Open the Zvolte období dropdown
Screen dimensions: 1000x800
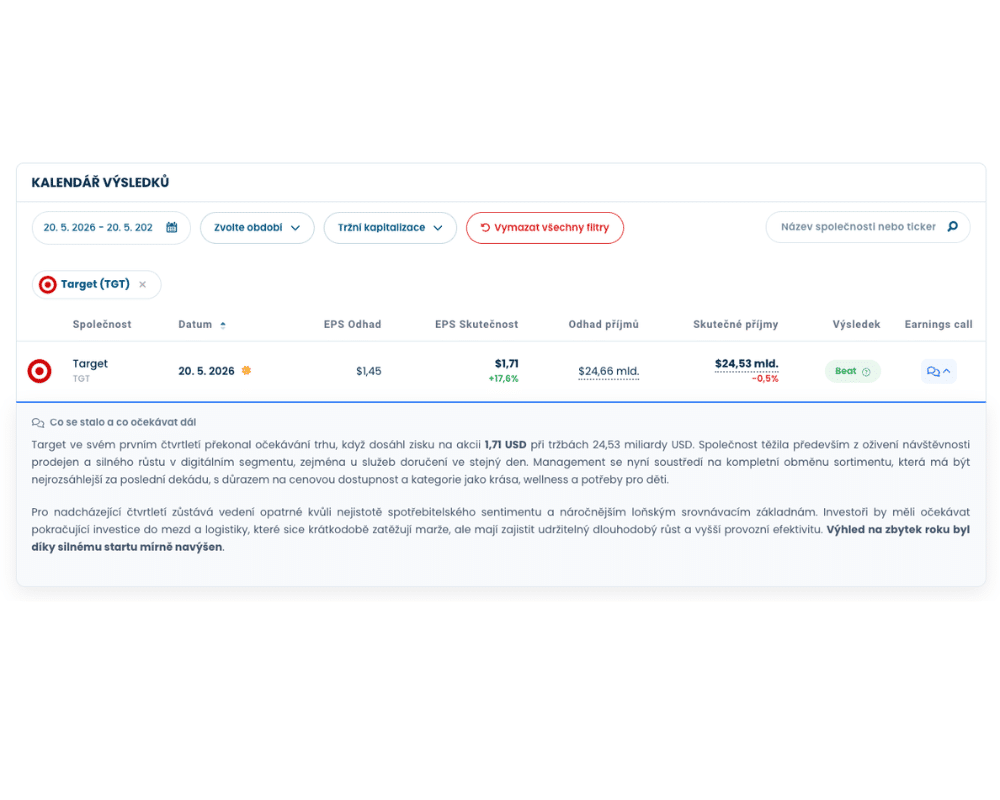point(257,228)
